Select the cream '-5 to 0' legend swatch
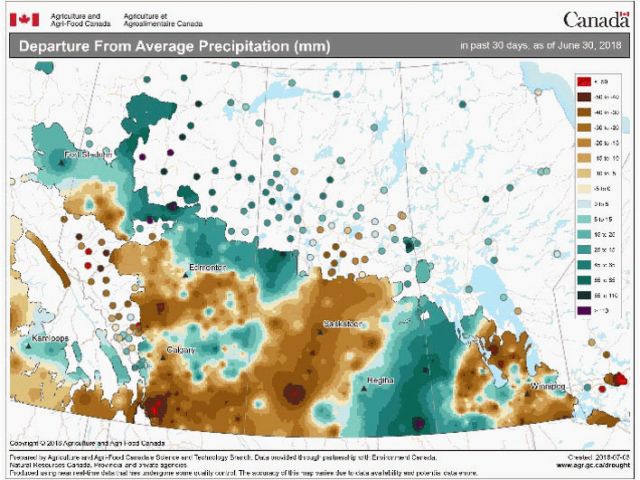Image resolution: width=640 pixels, height=480 pixels. (584, 189)
